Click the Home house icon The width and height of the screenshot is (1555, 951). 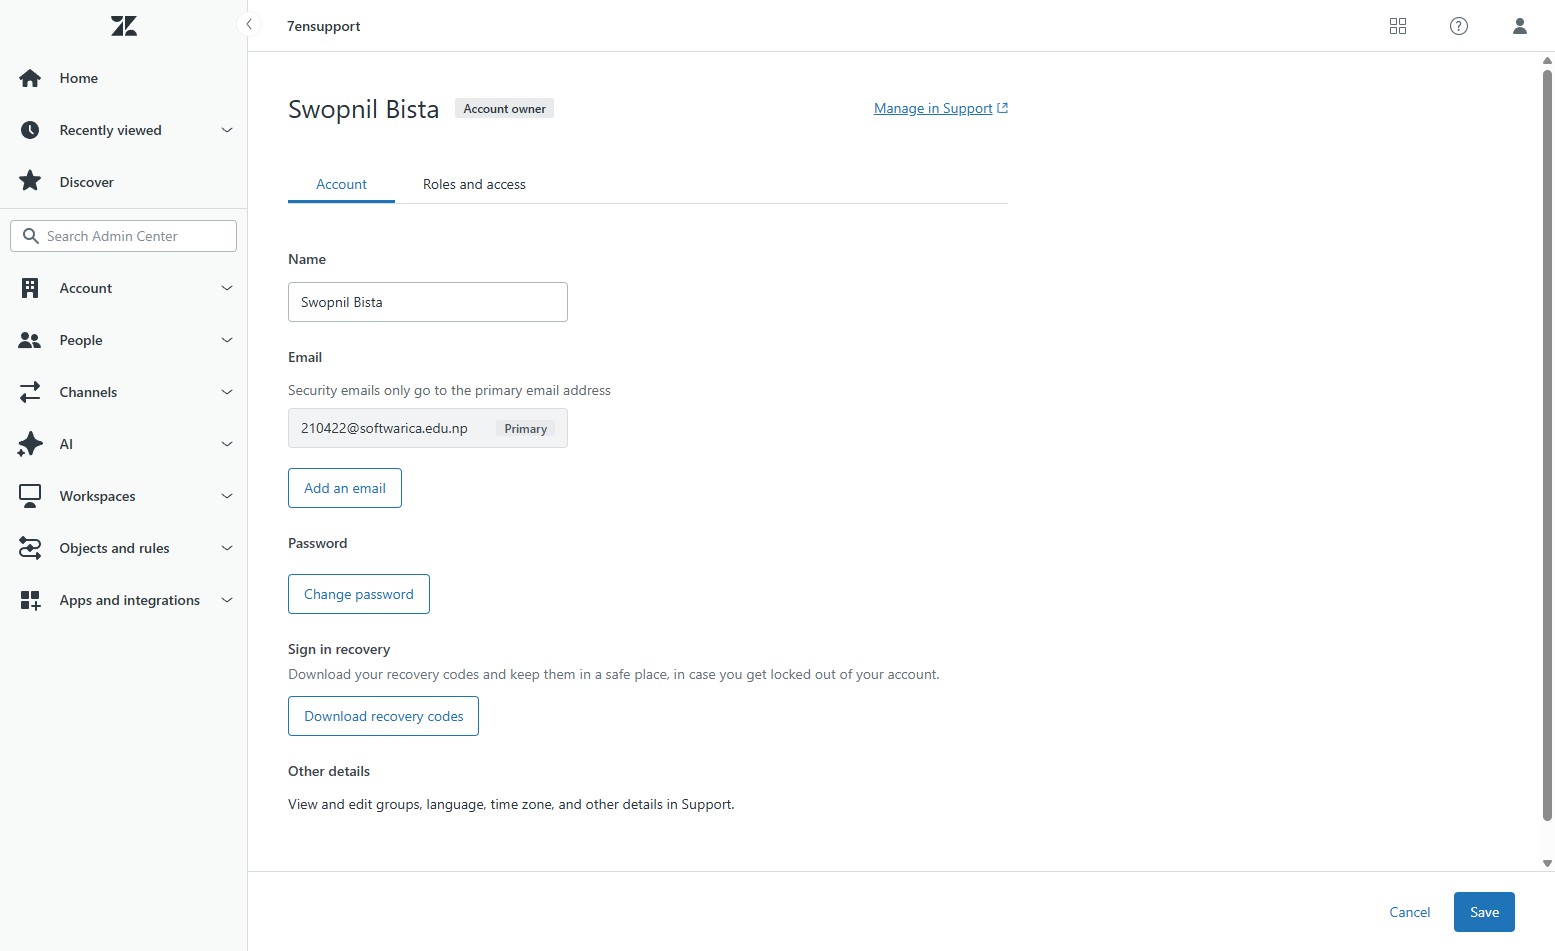coord(30,78)
